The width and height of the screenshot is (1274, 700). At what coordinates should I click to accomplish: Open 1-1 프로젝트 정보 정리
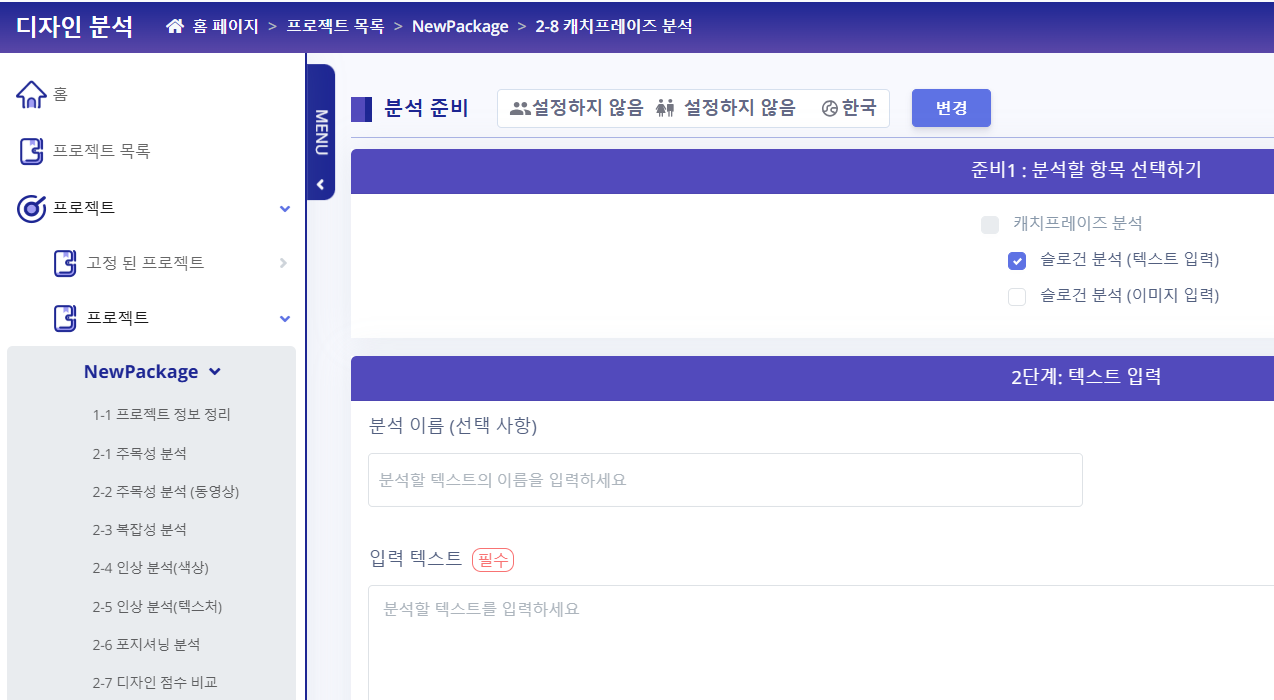tap(162, 414)
